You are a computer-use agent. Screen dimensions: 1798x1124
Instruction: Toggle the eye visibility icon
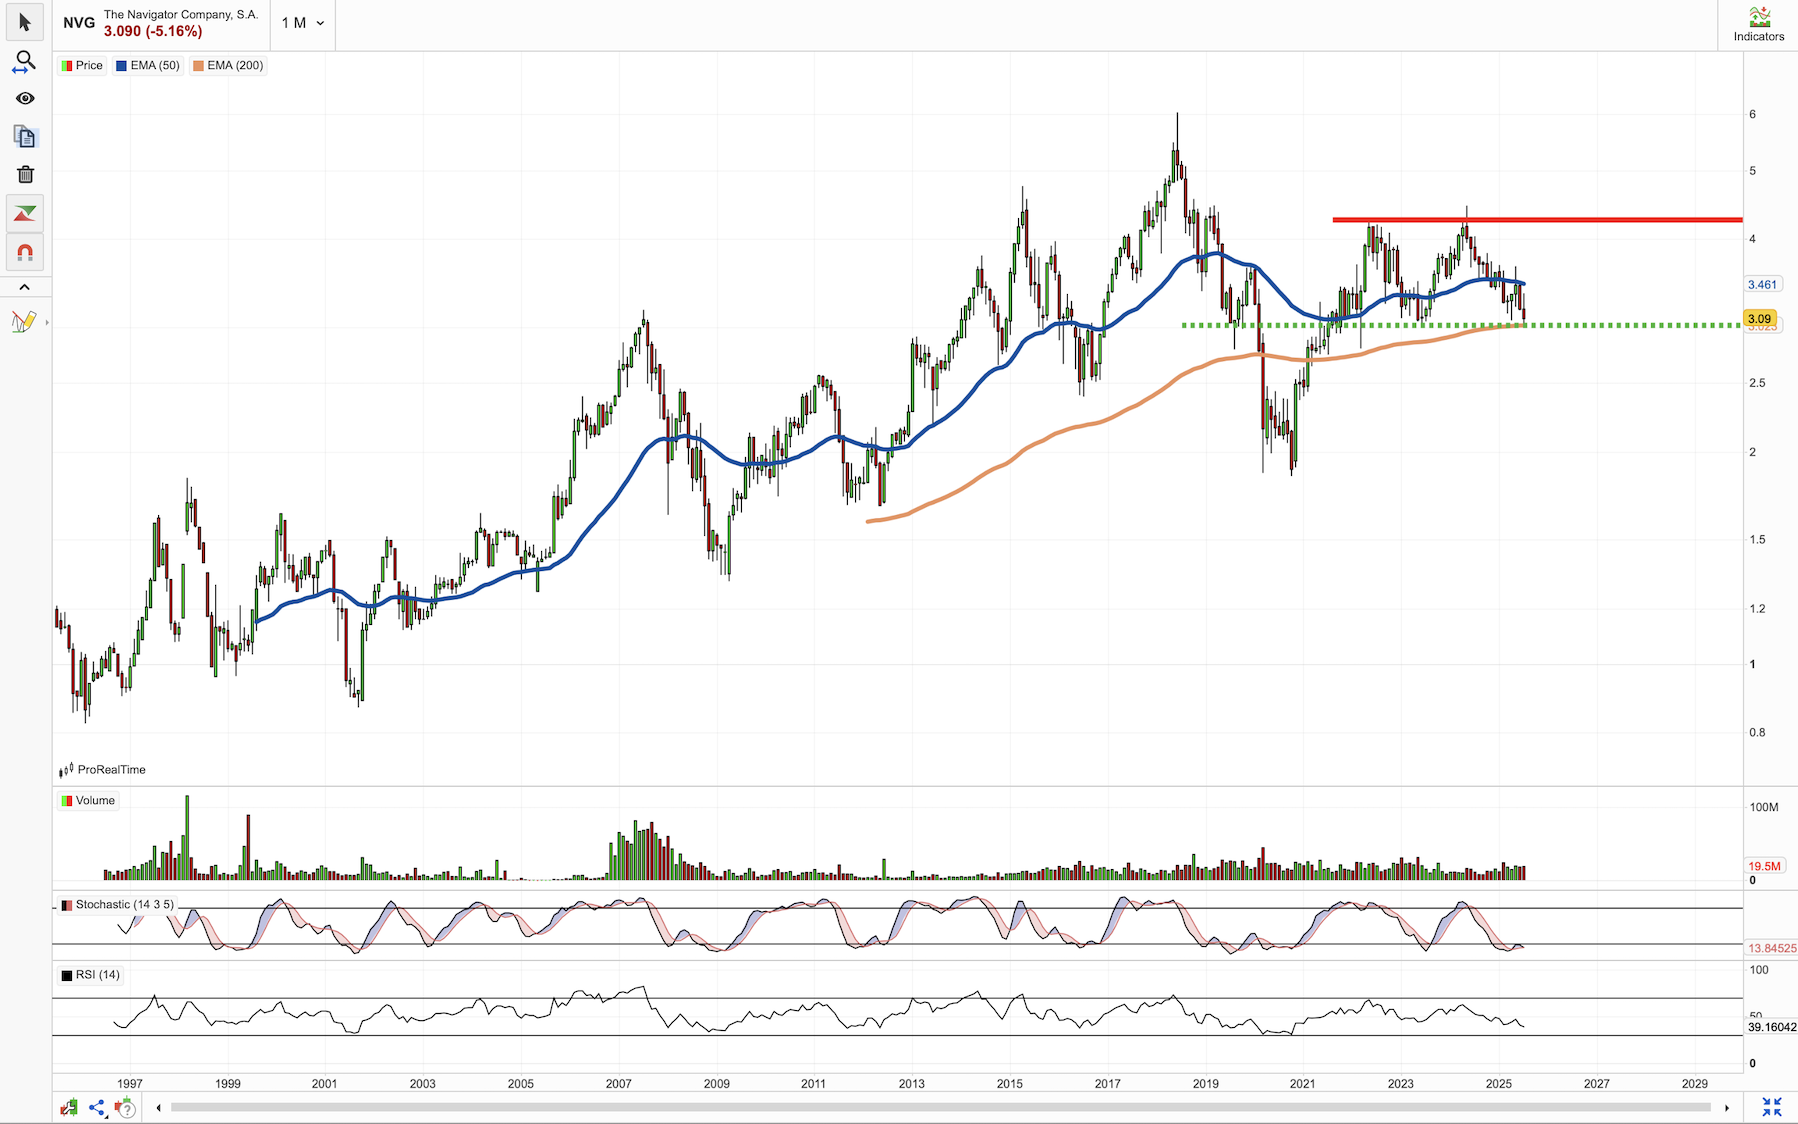25,98
